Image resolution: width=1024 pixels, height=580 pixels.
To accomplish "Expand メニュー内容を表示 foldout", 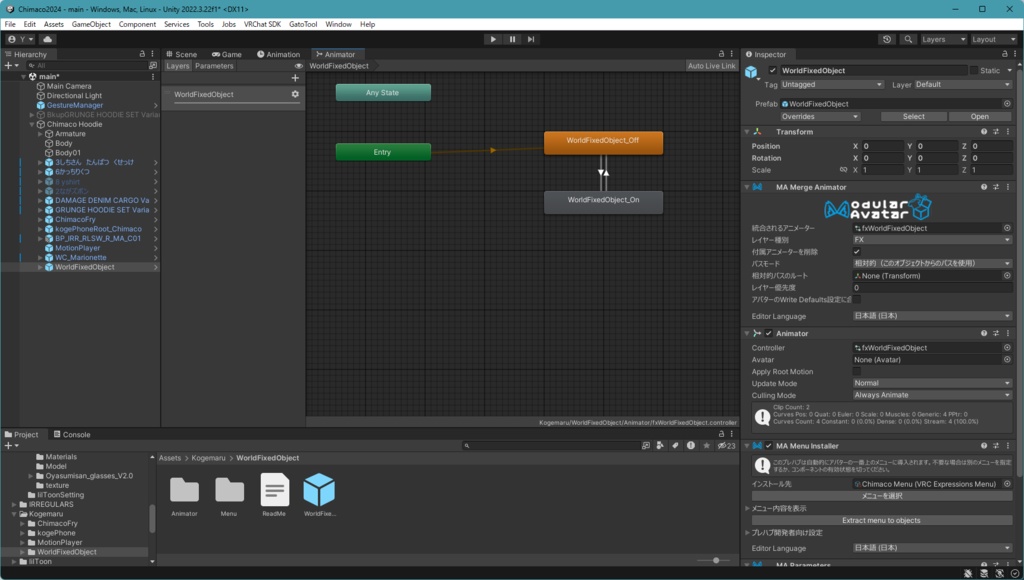I will [x=748, y=508].
